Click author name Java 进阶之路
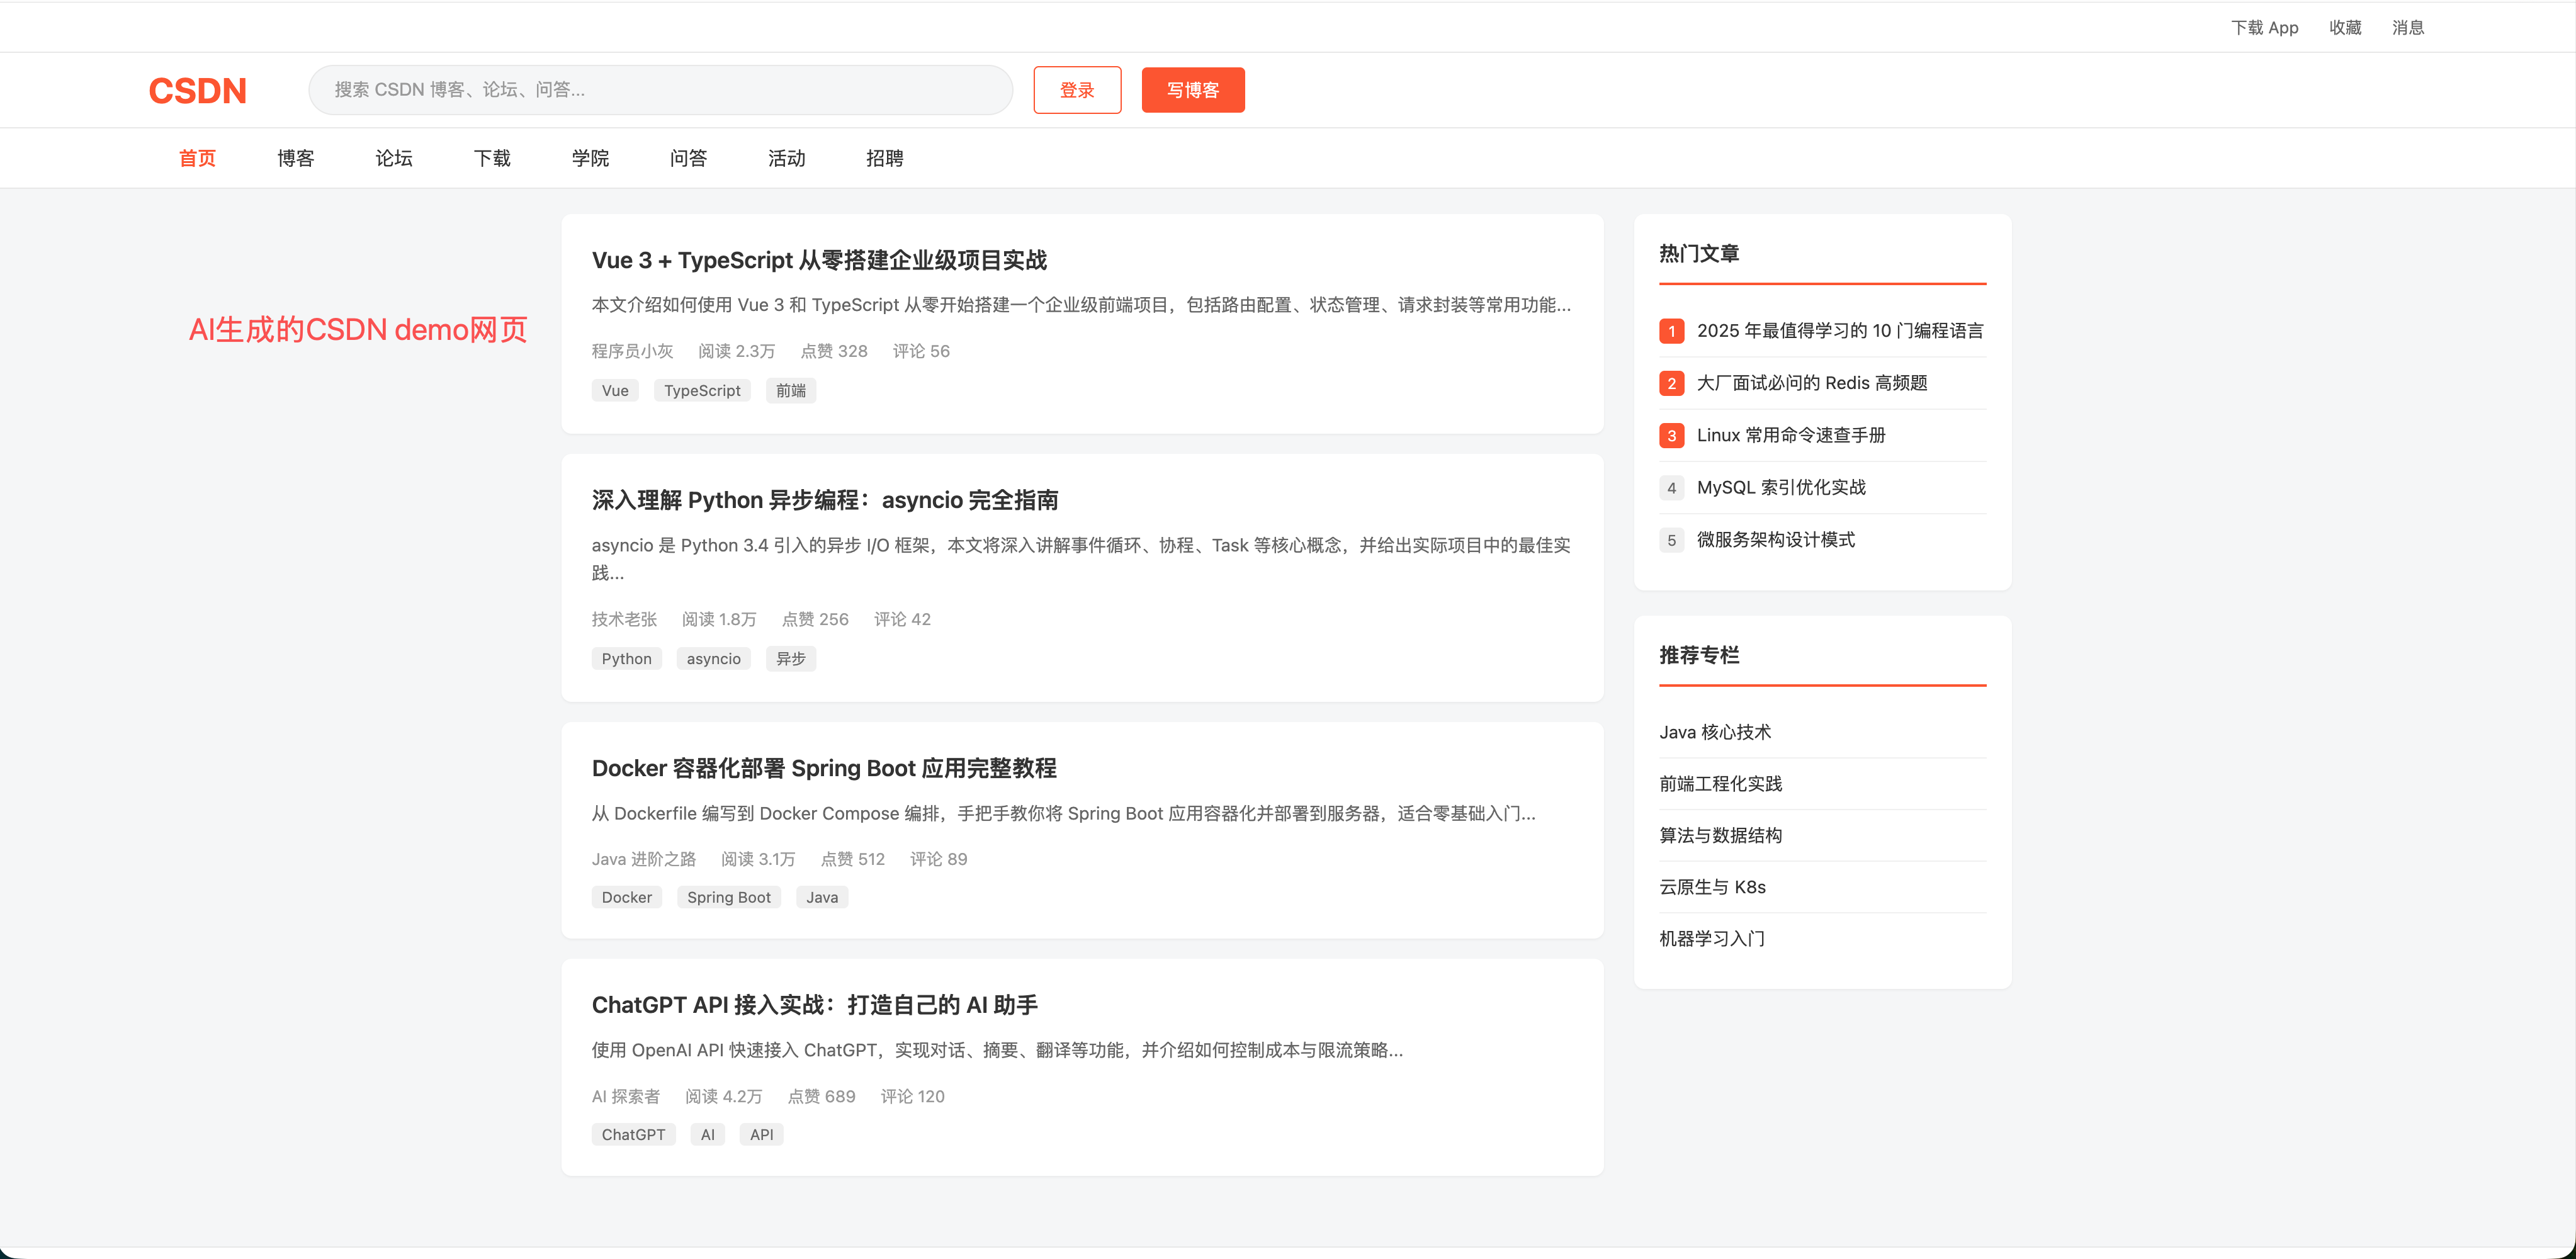Screen dimensions: 2576x1259 click(x=644, y=859)
